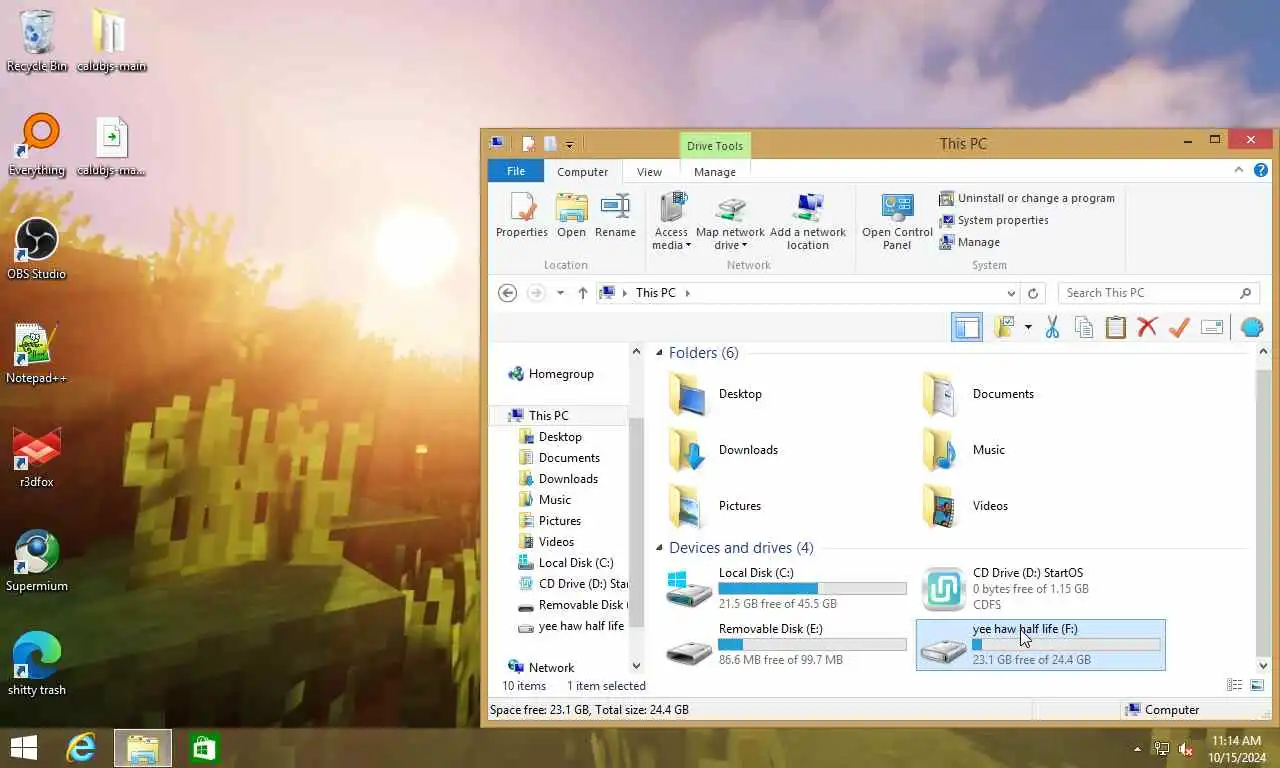Open Internet Explorer from the taskbar
Screen dimensions: 1280x768
click(81, 748)
